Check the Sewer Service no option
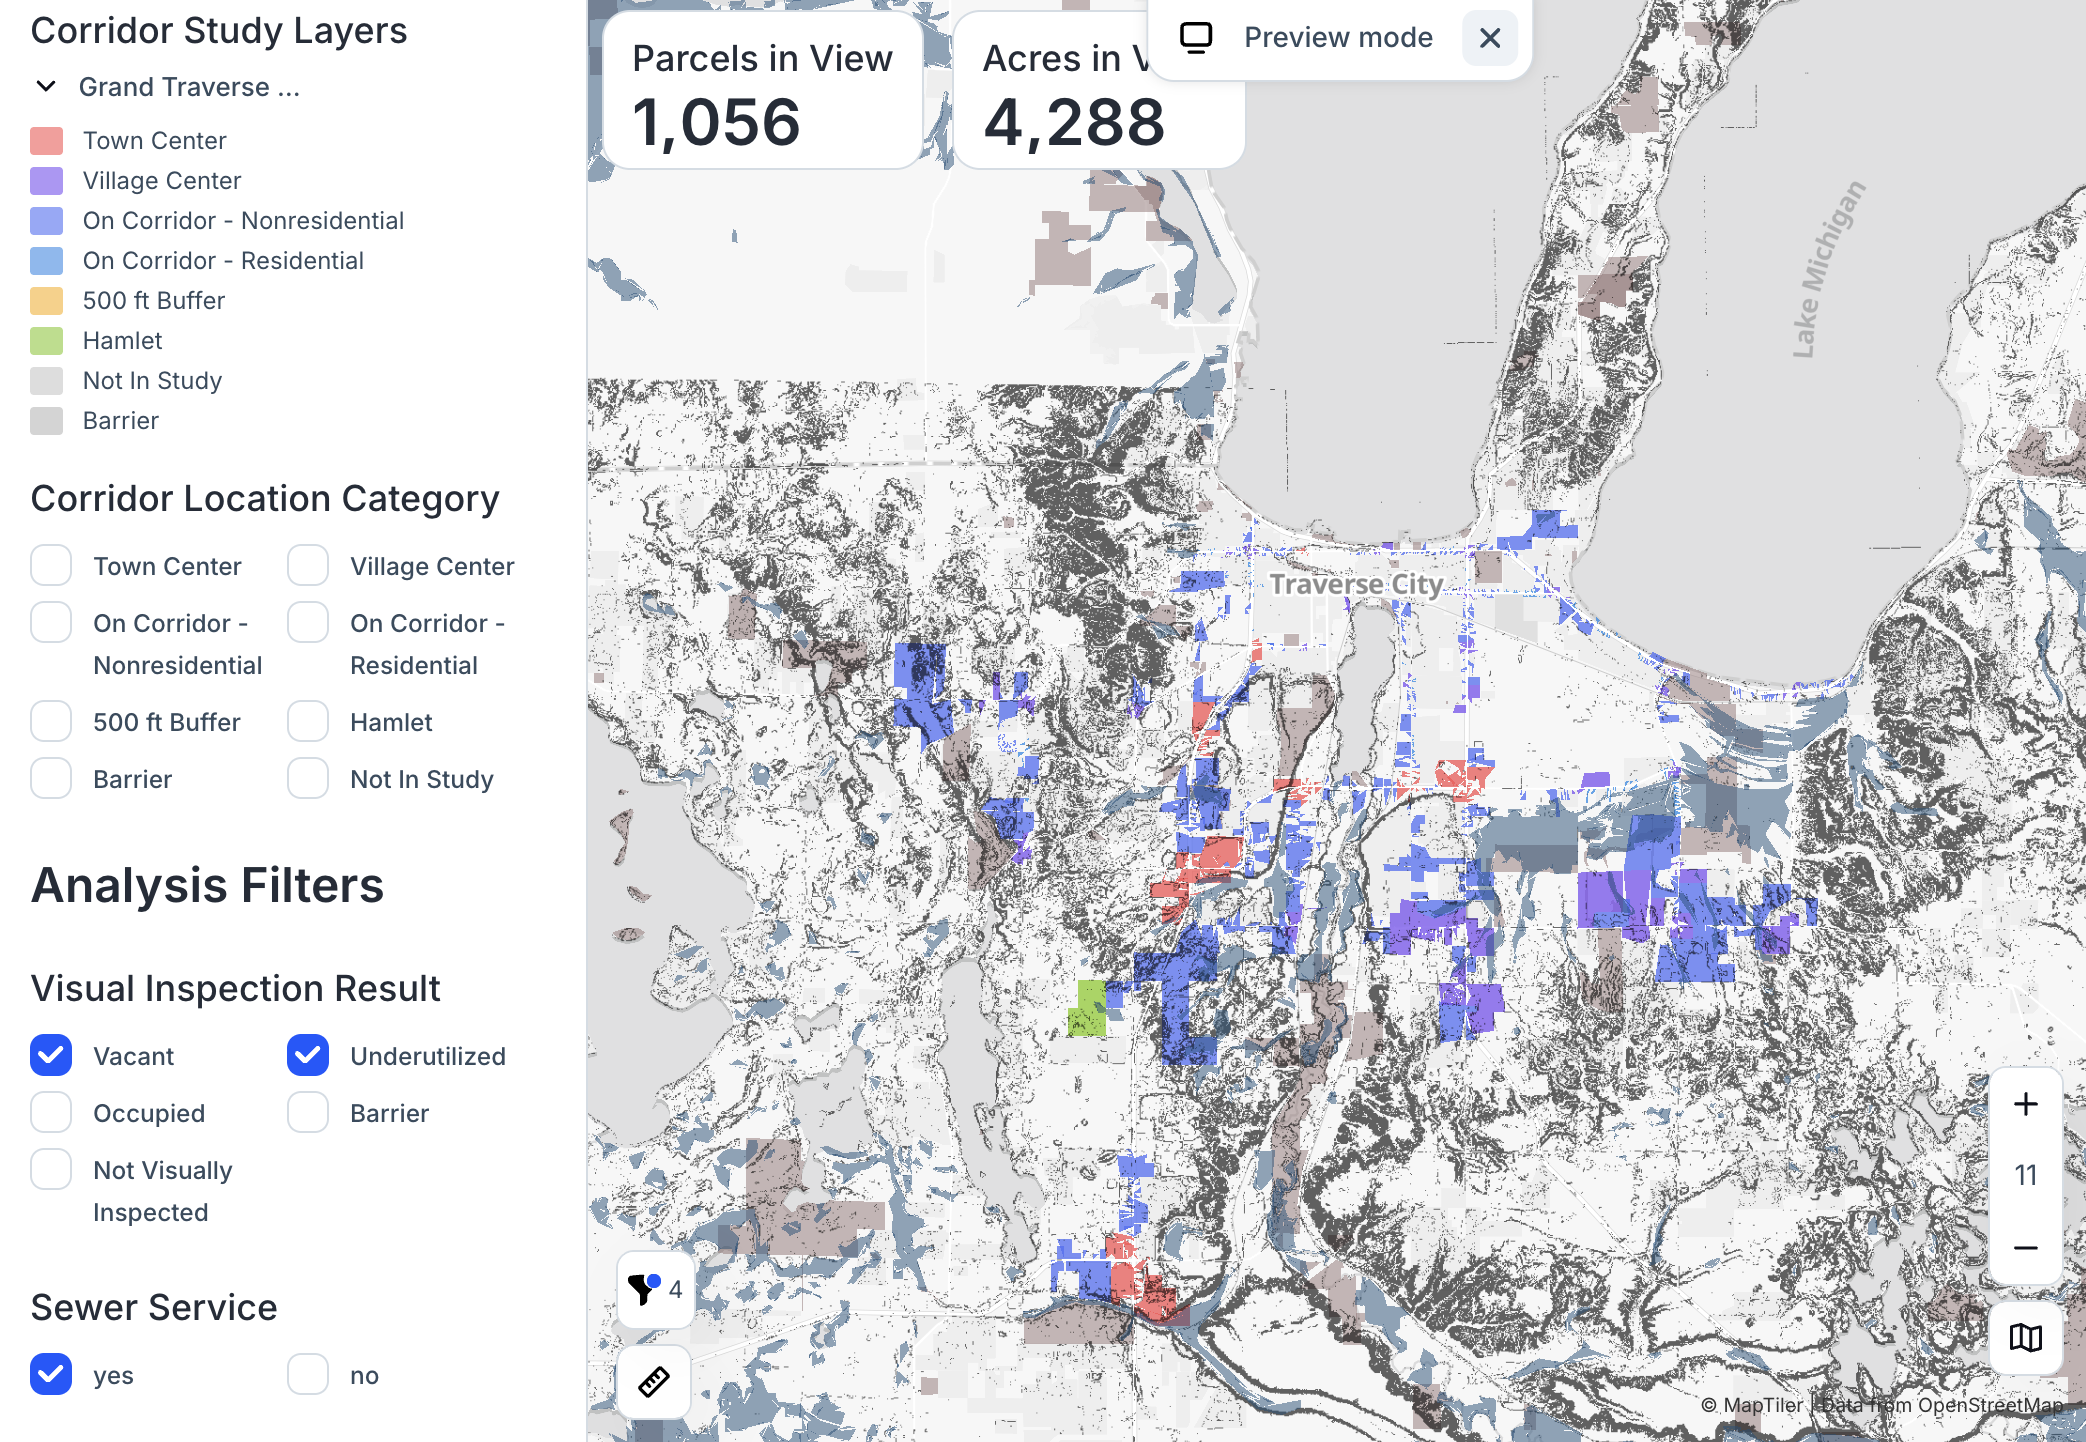This screenshot has height=1442, width=2086. [308, 1374]
